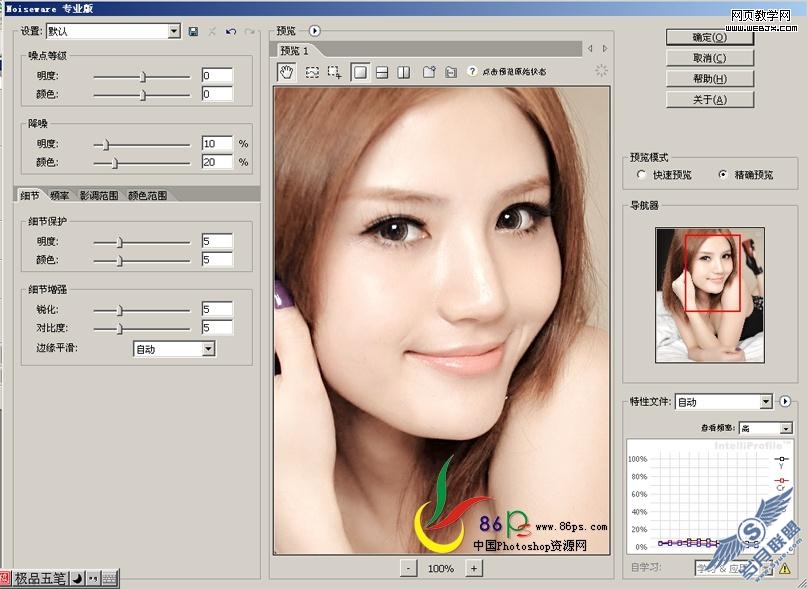Click the 锐化 value field
Screen dimensions: 808x589
(217, 309)
